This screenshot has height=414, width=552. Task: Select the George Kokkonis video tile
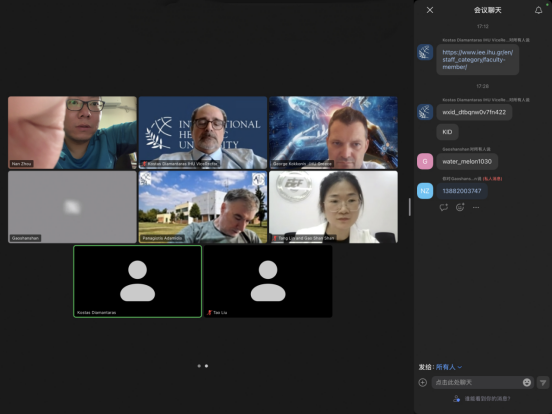point(333,133)
